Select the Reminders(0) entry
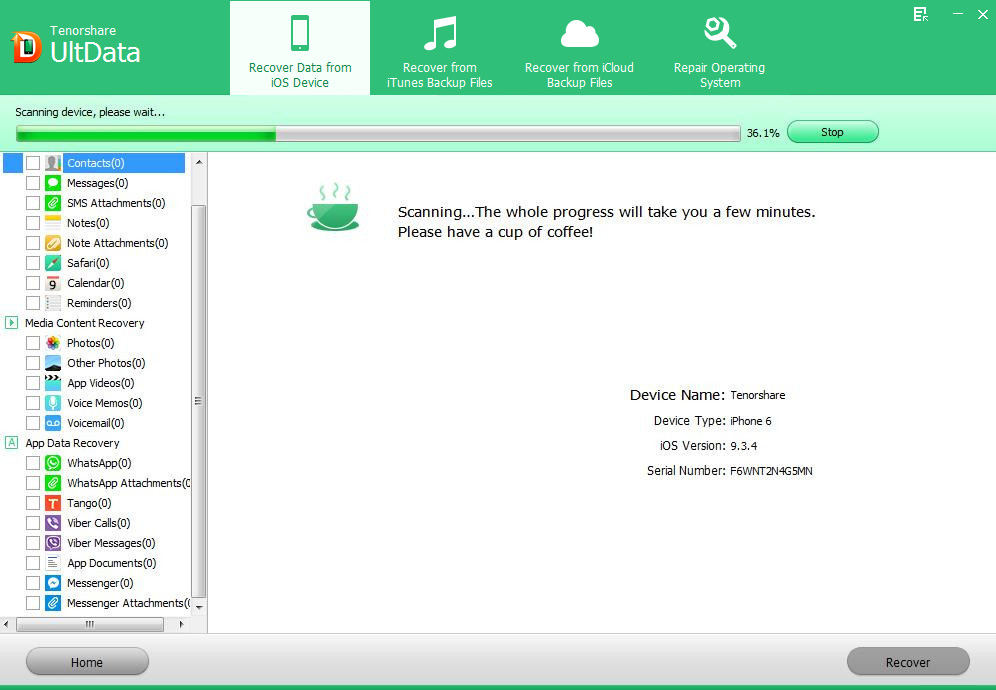This screenshot has width=996, height=690. tap(99, 303)
